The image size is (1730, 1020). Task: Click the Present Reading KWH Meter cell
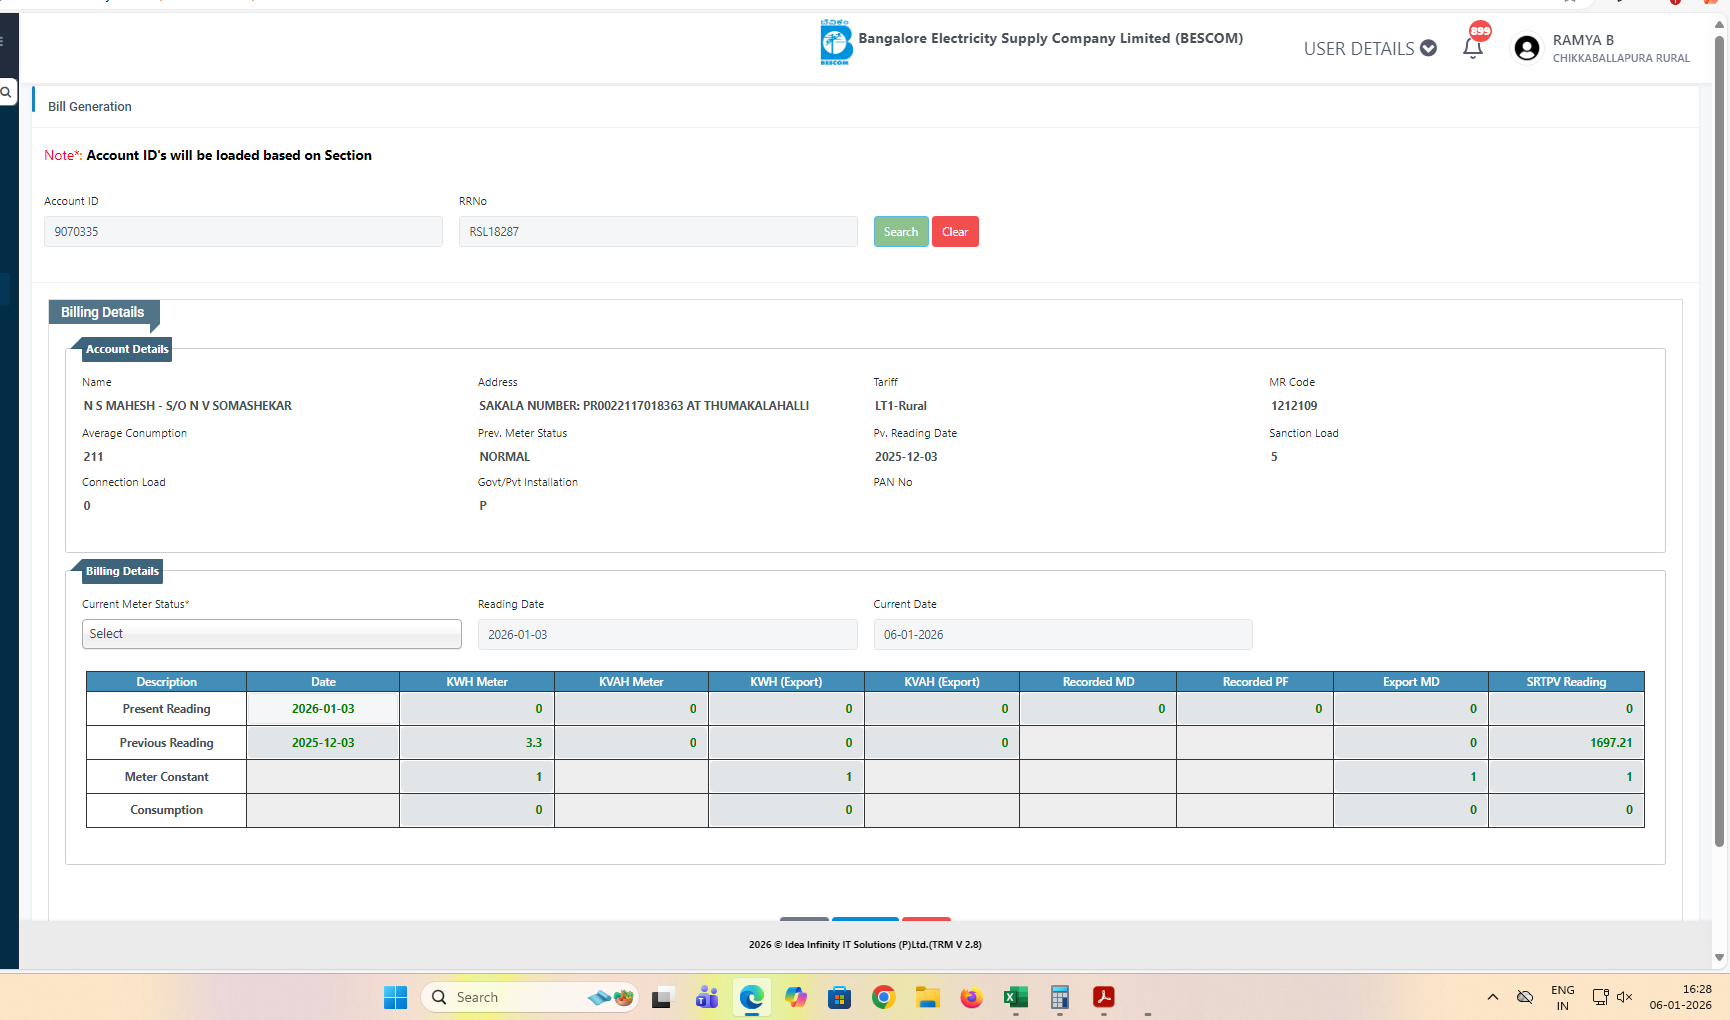pyautogui.click(x=477, y=709)
